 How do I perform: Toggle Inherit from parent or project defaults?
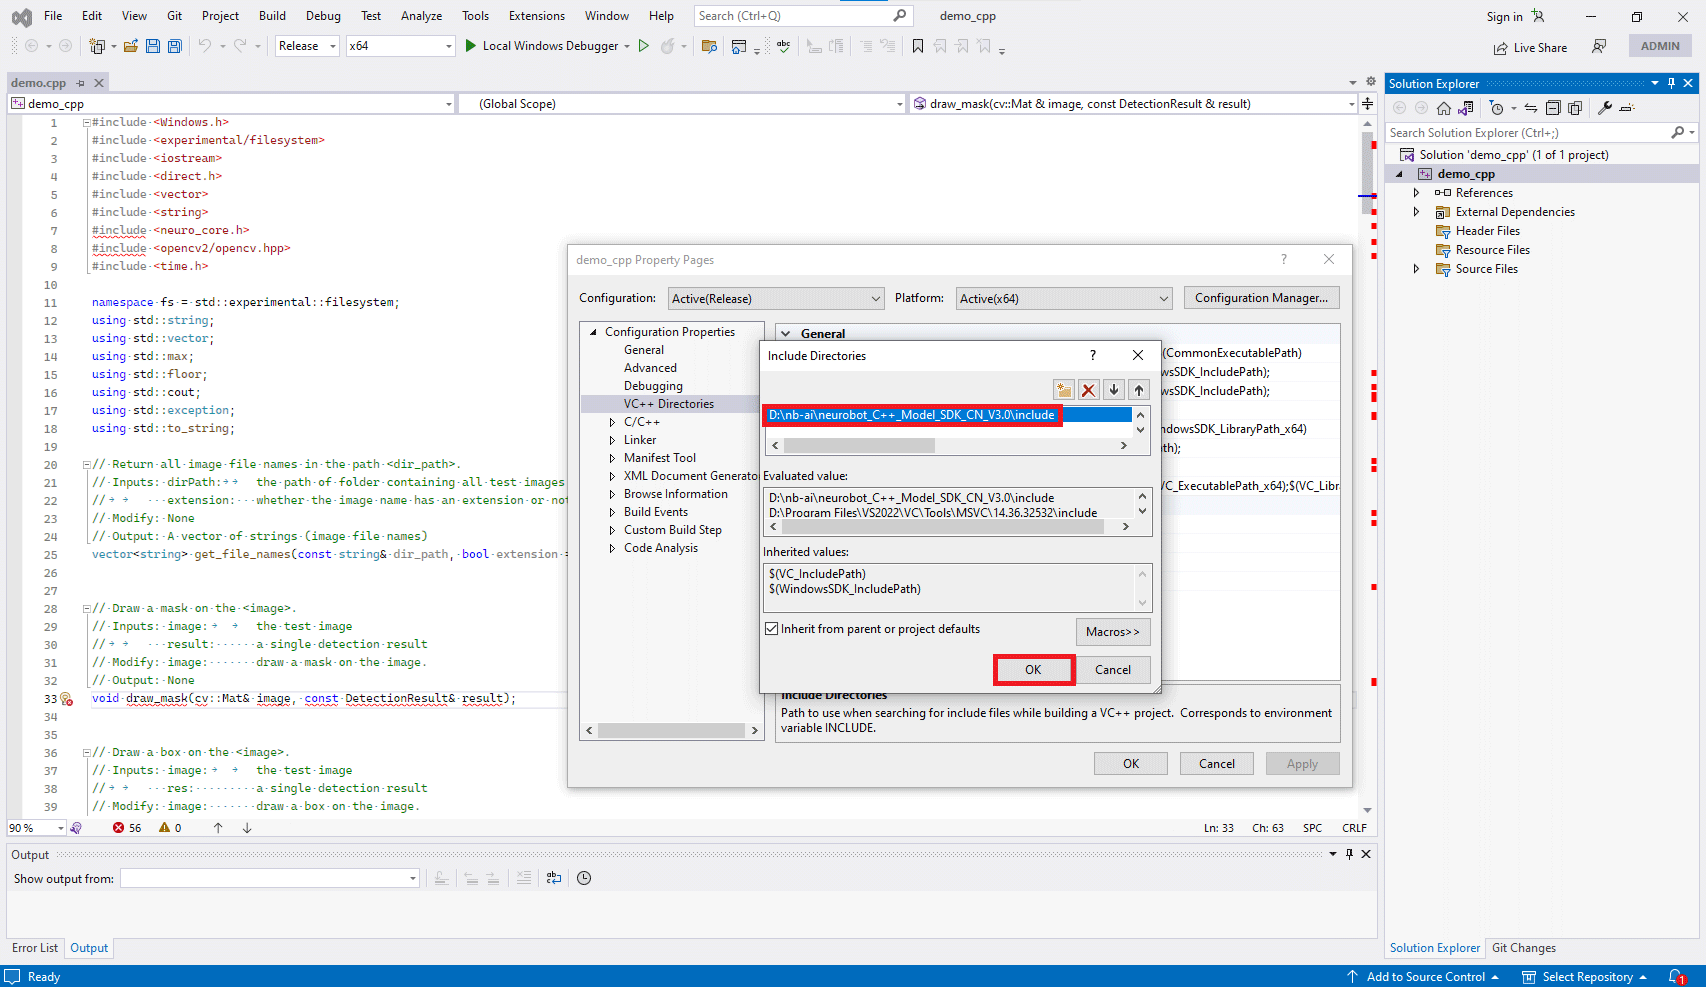772,629
